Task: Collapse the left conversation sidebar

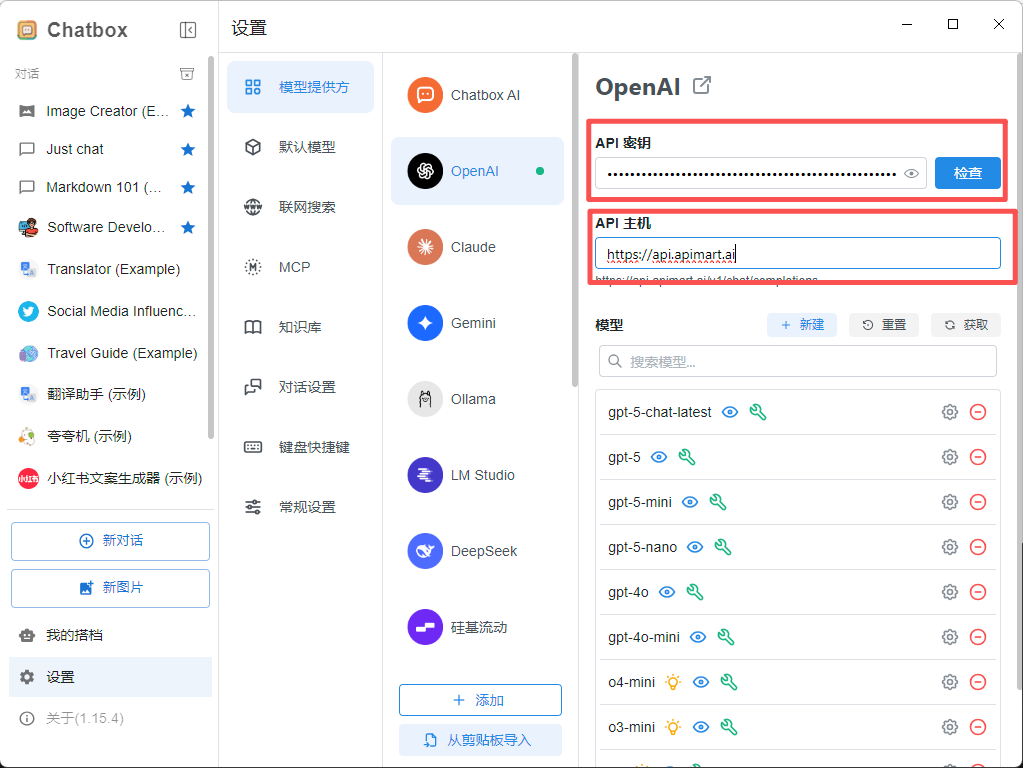Action: click(188, 29)
